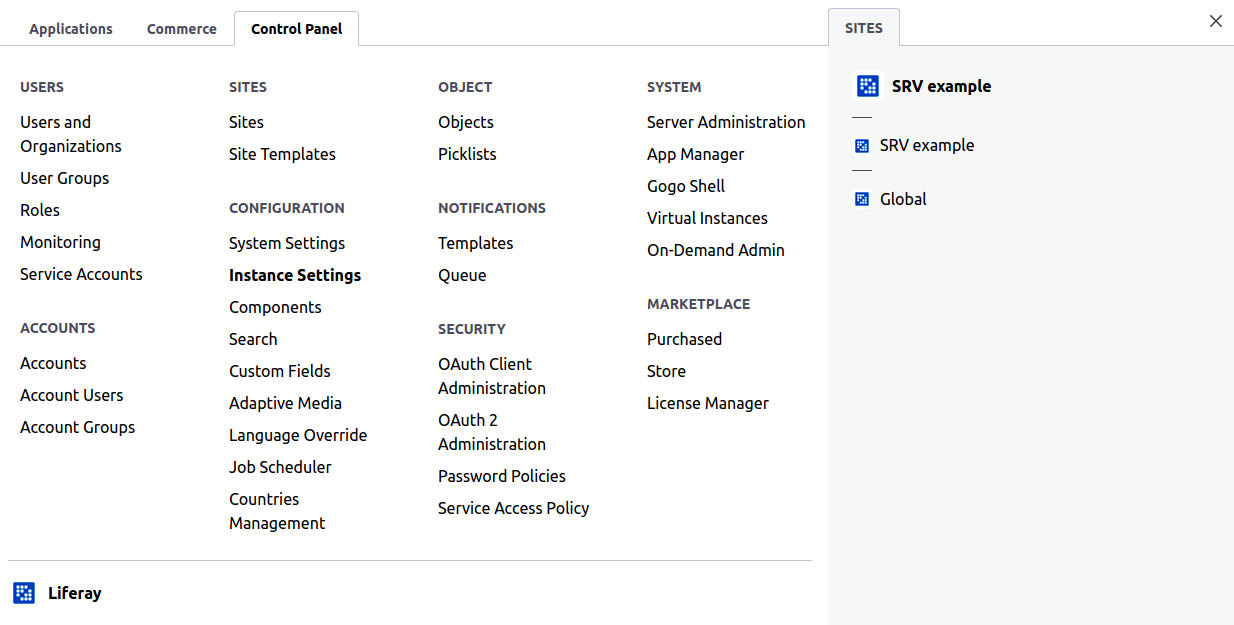The image size is (1234, 625).
Task: Open OAuth Client Administration
Action: pos(492,376)
